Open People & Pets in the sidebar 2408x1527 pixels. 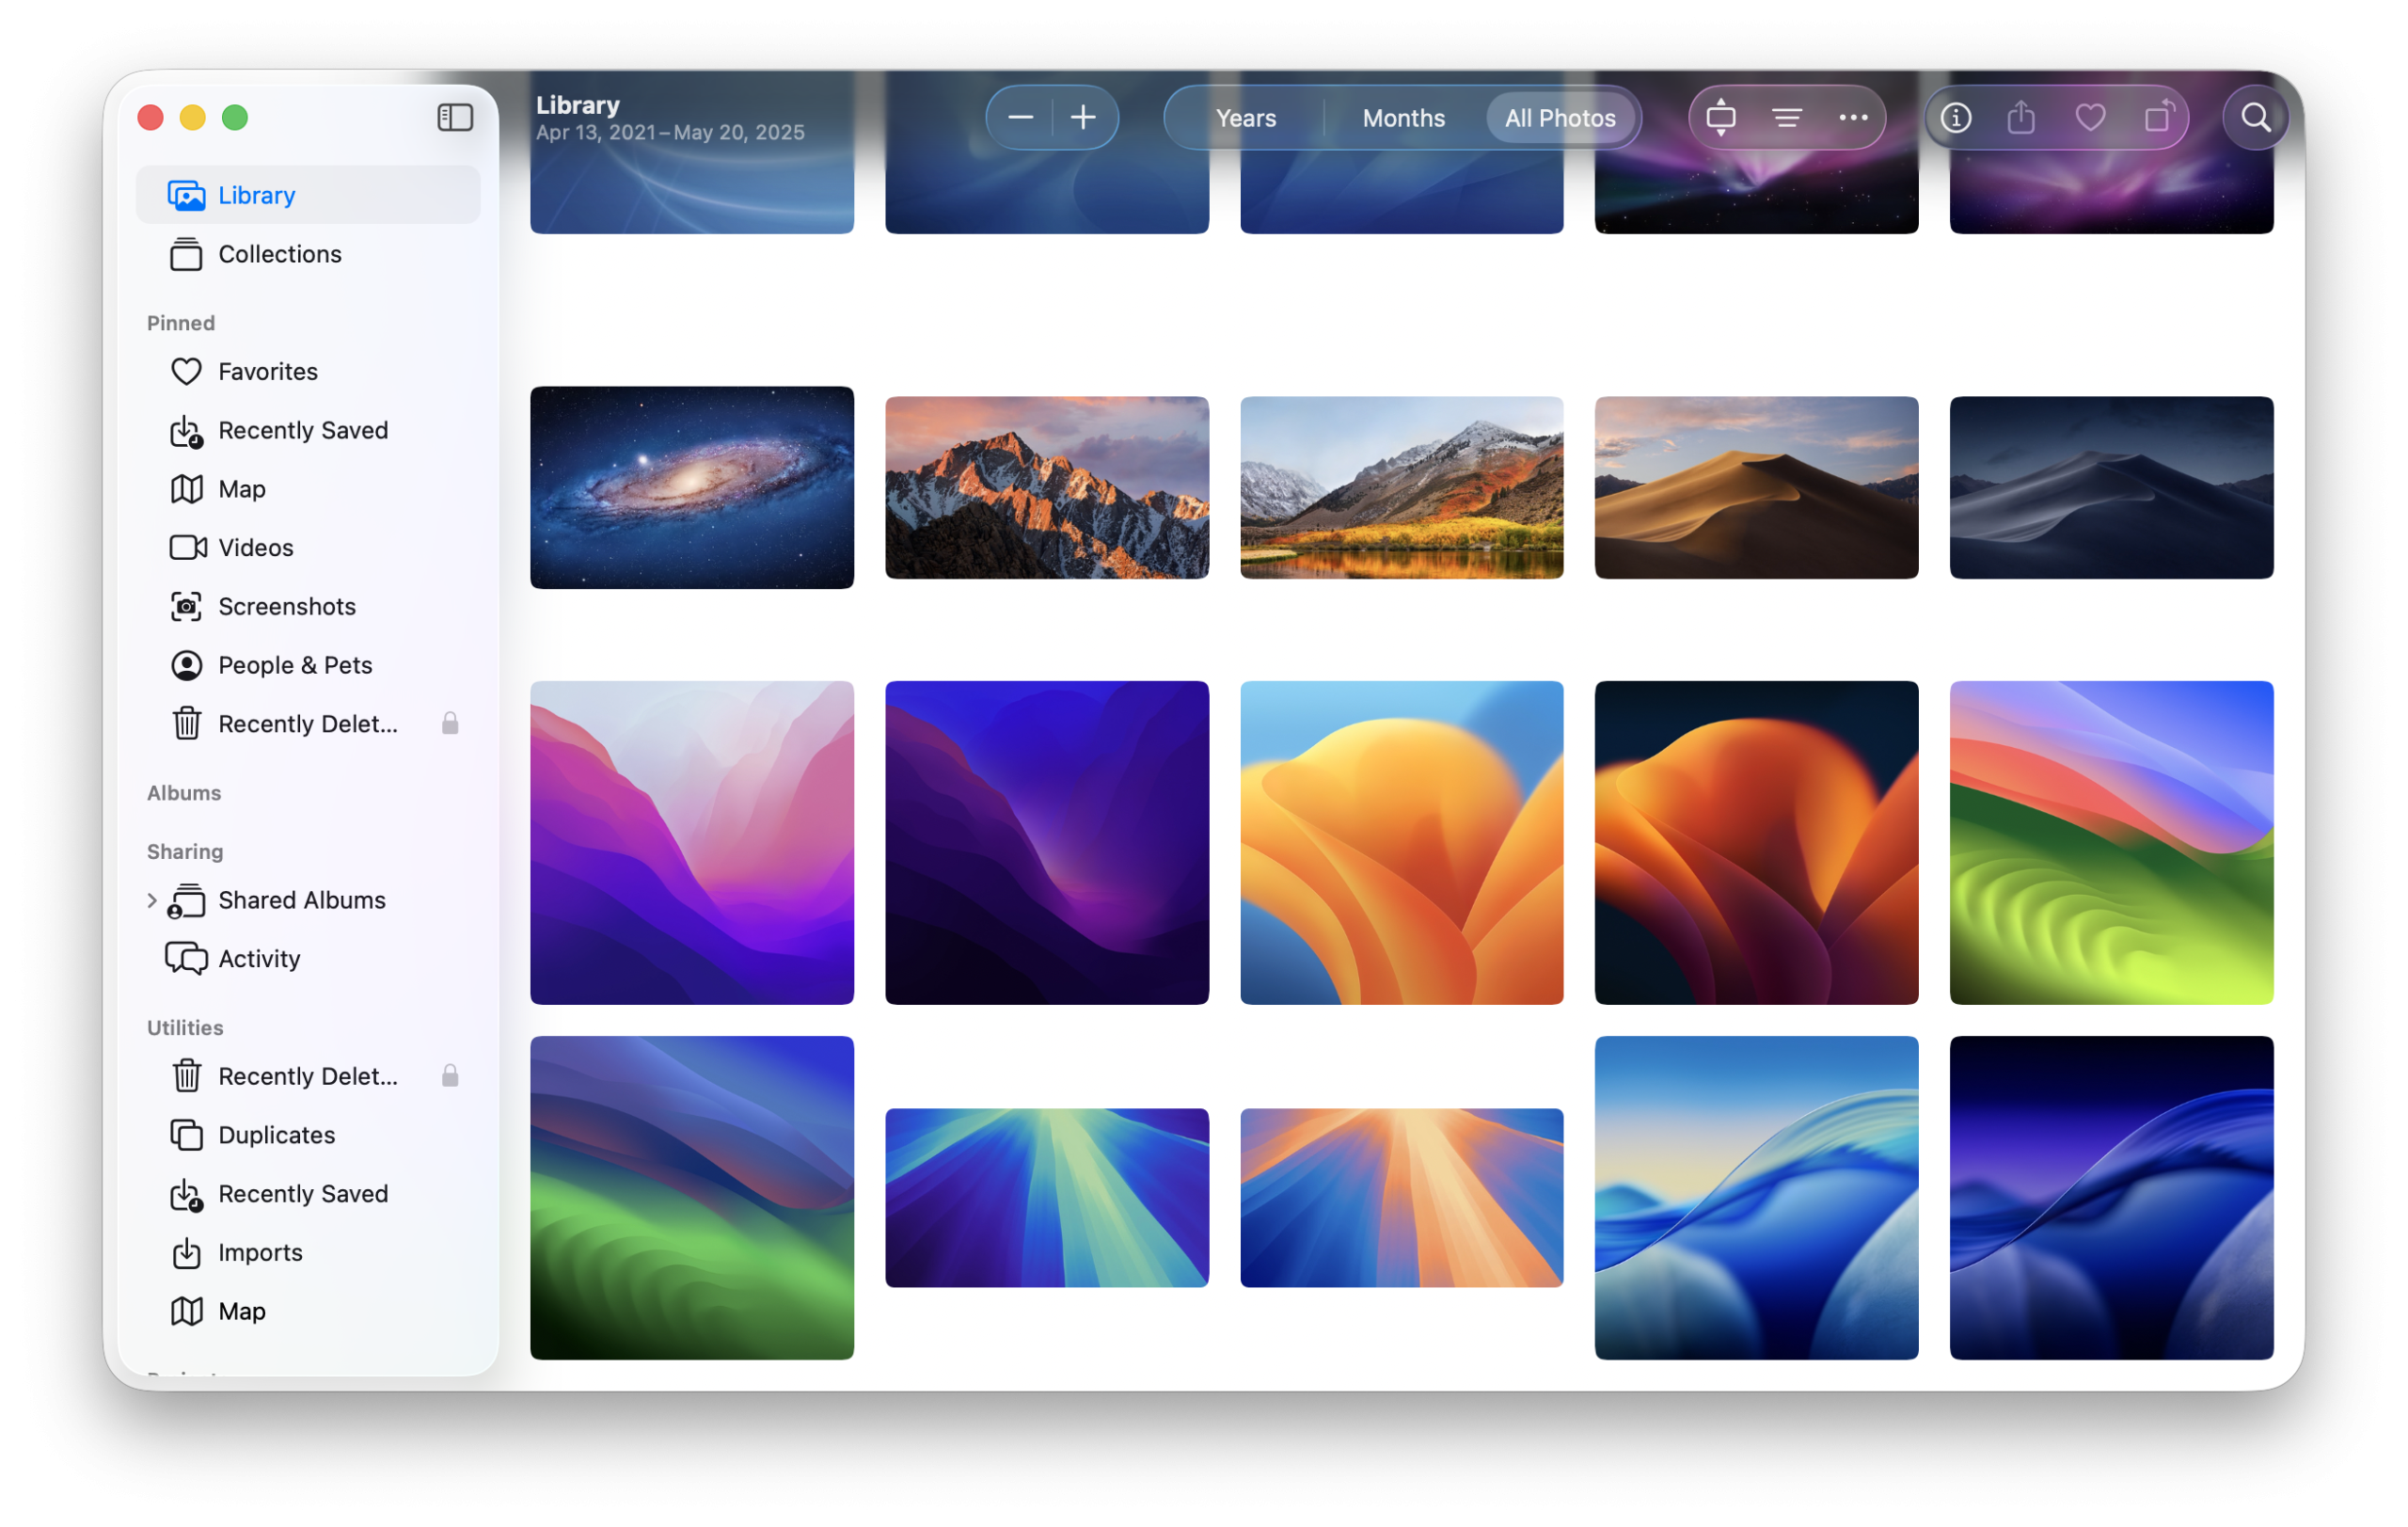coord(294,665)
